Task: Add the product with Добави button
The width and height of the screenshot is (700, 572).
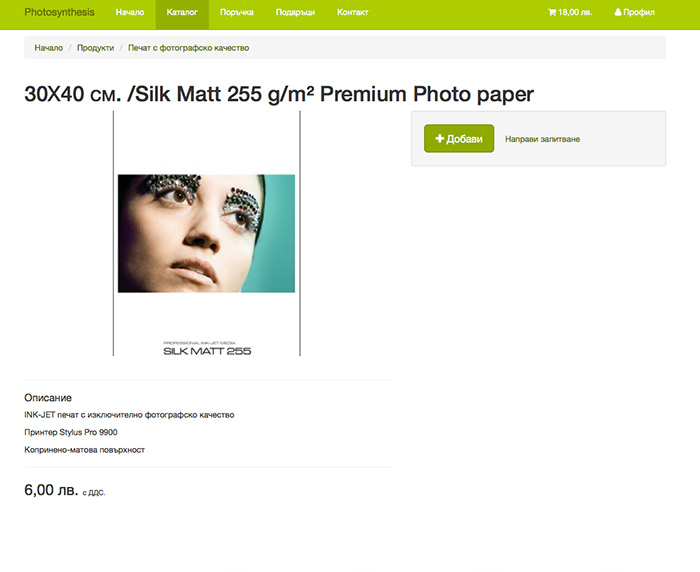Action: (x=459, y=138)
